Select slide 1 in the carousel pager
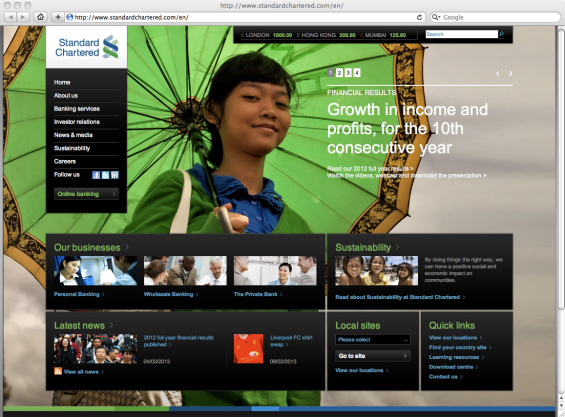Image resolution: width=565 pixels, height=417 pixels. 330,73
